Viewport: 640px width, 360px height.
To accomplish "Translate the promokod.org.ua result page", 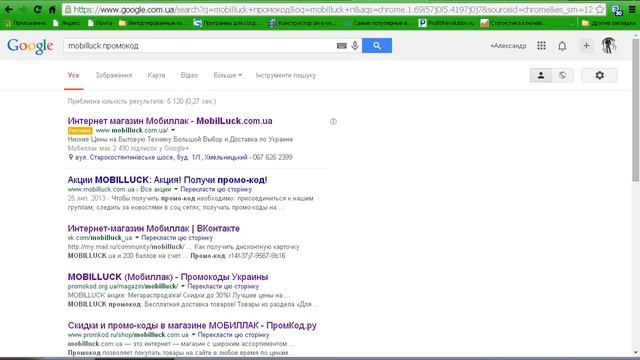I will 223,286.
